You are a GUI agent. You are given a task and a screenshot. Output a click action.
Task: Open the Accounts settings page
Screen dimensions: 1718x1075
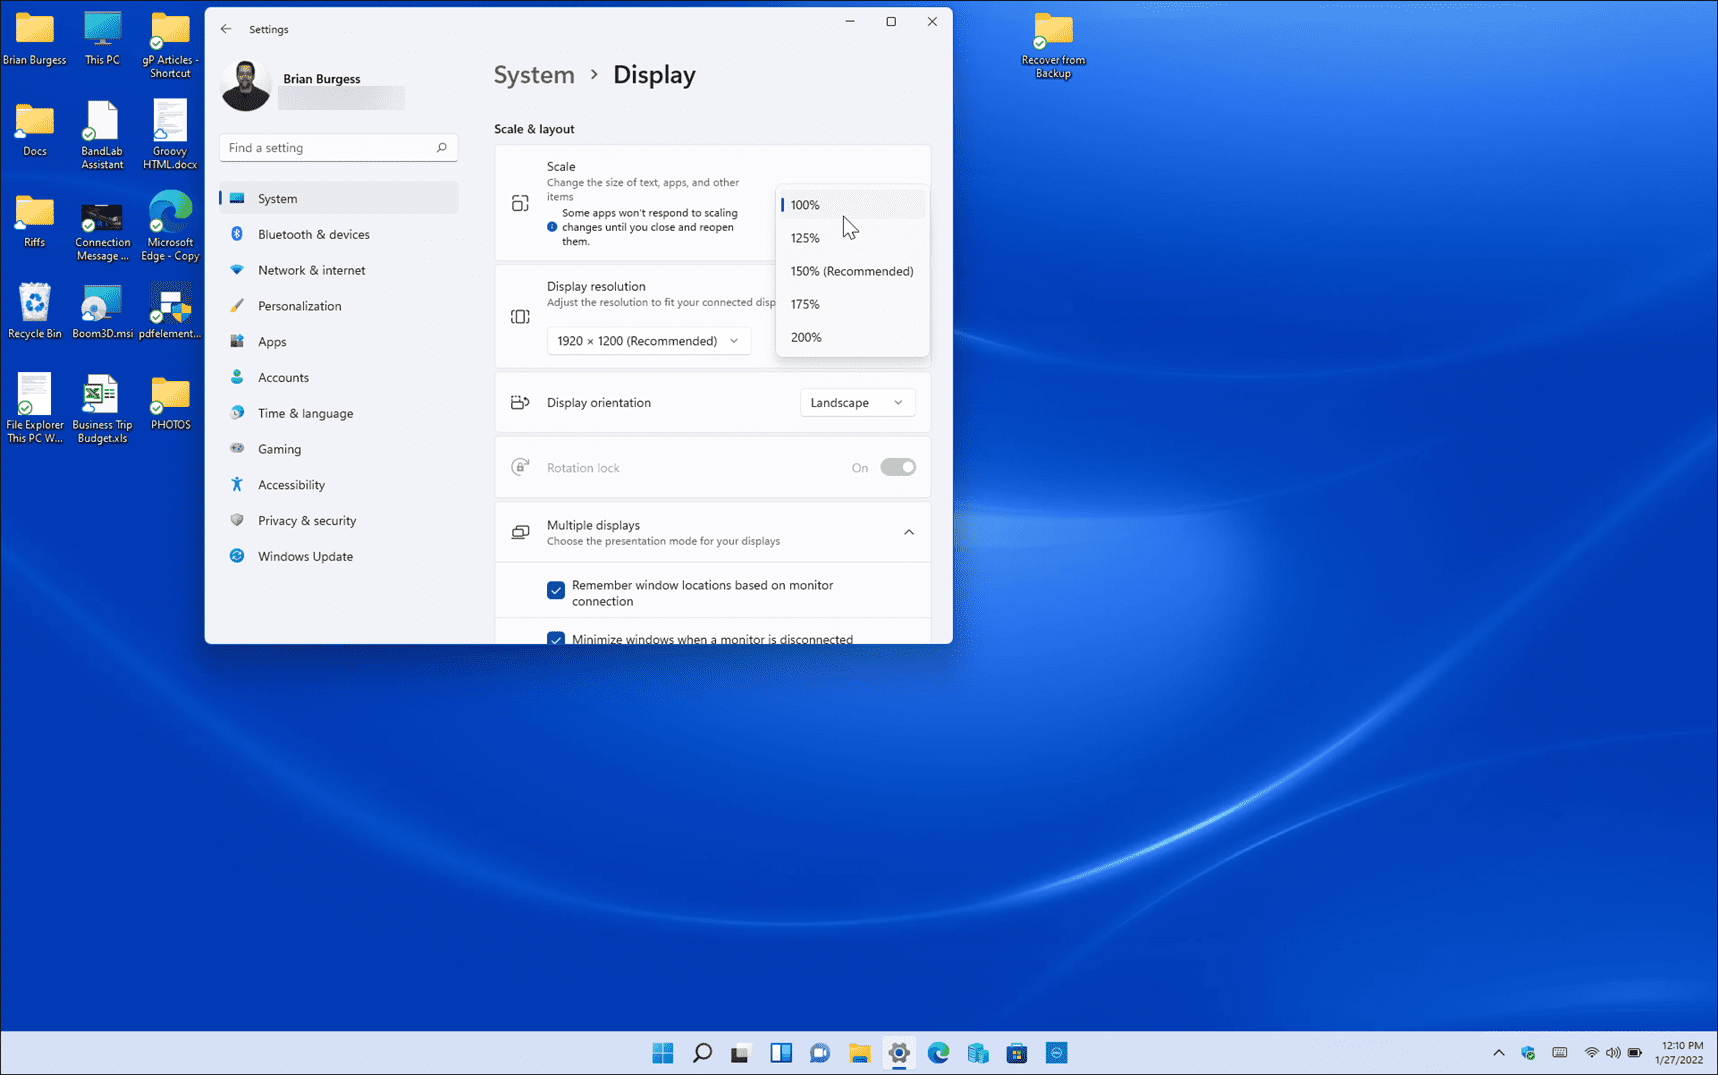(x=283, y=377)
